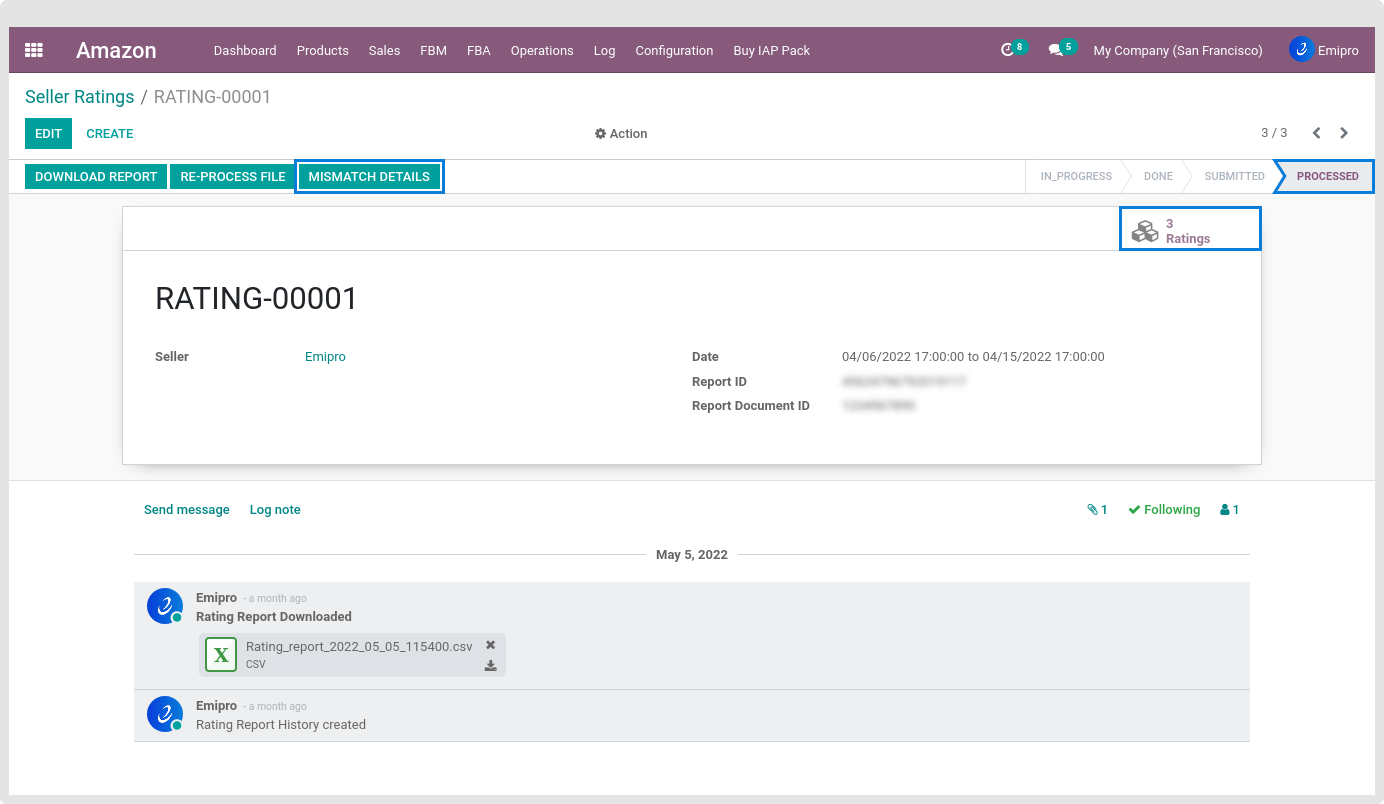
Task: Delete the attached CSV with X icon
Action: coord(490,646)
